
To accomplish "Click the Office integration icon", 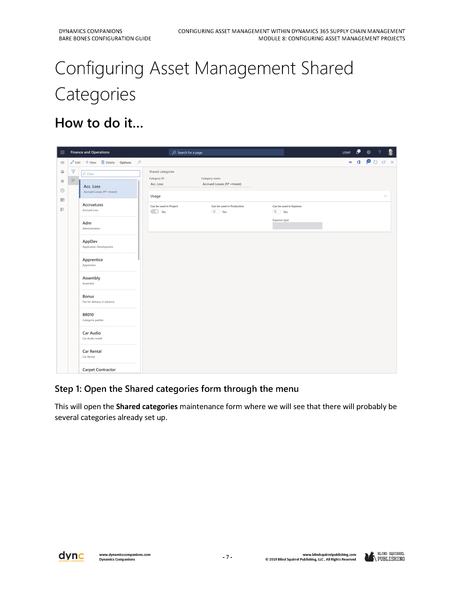I will click(x=359, y=162).
